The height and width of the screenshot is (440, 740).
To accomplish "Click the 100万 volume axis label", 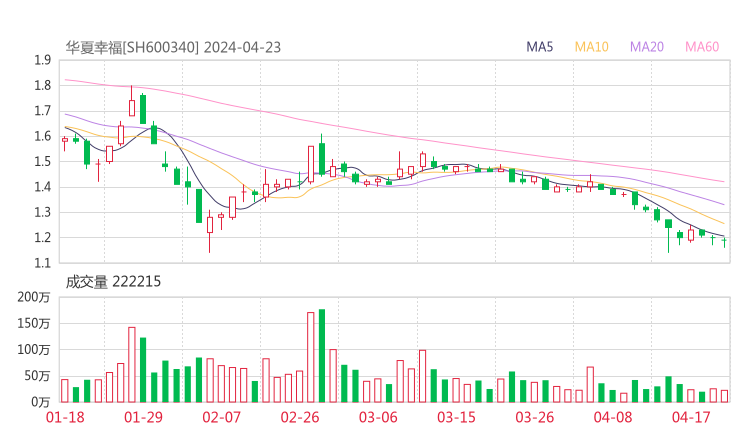I will click(34, 349).
